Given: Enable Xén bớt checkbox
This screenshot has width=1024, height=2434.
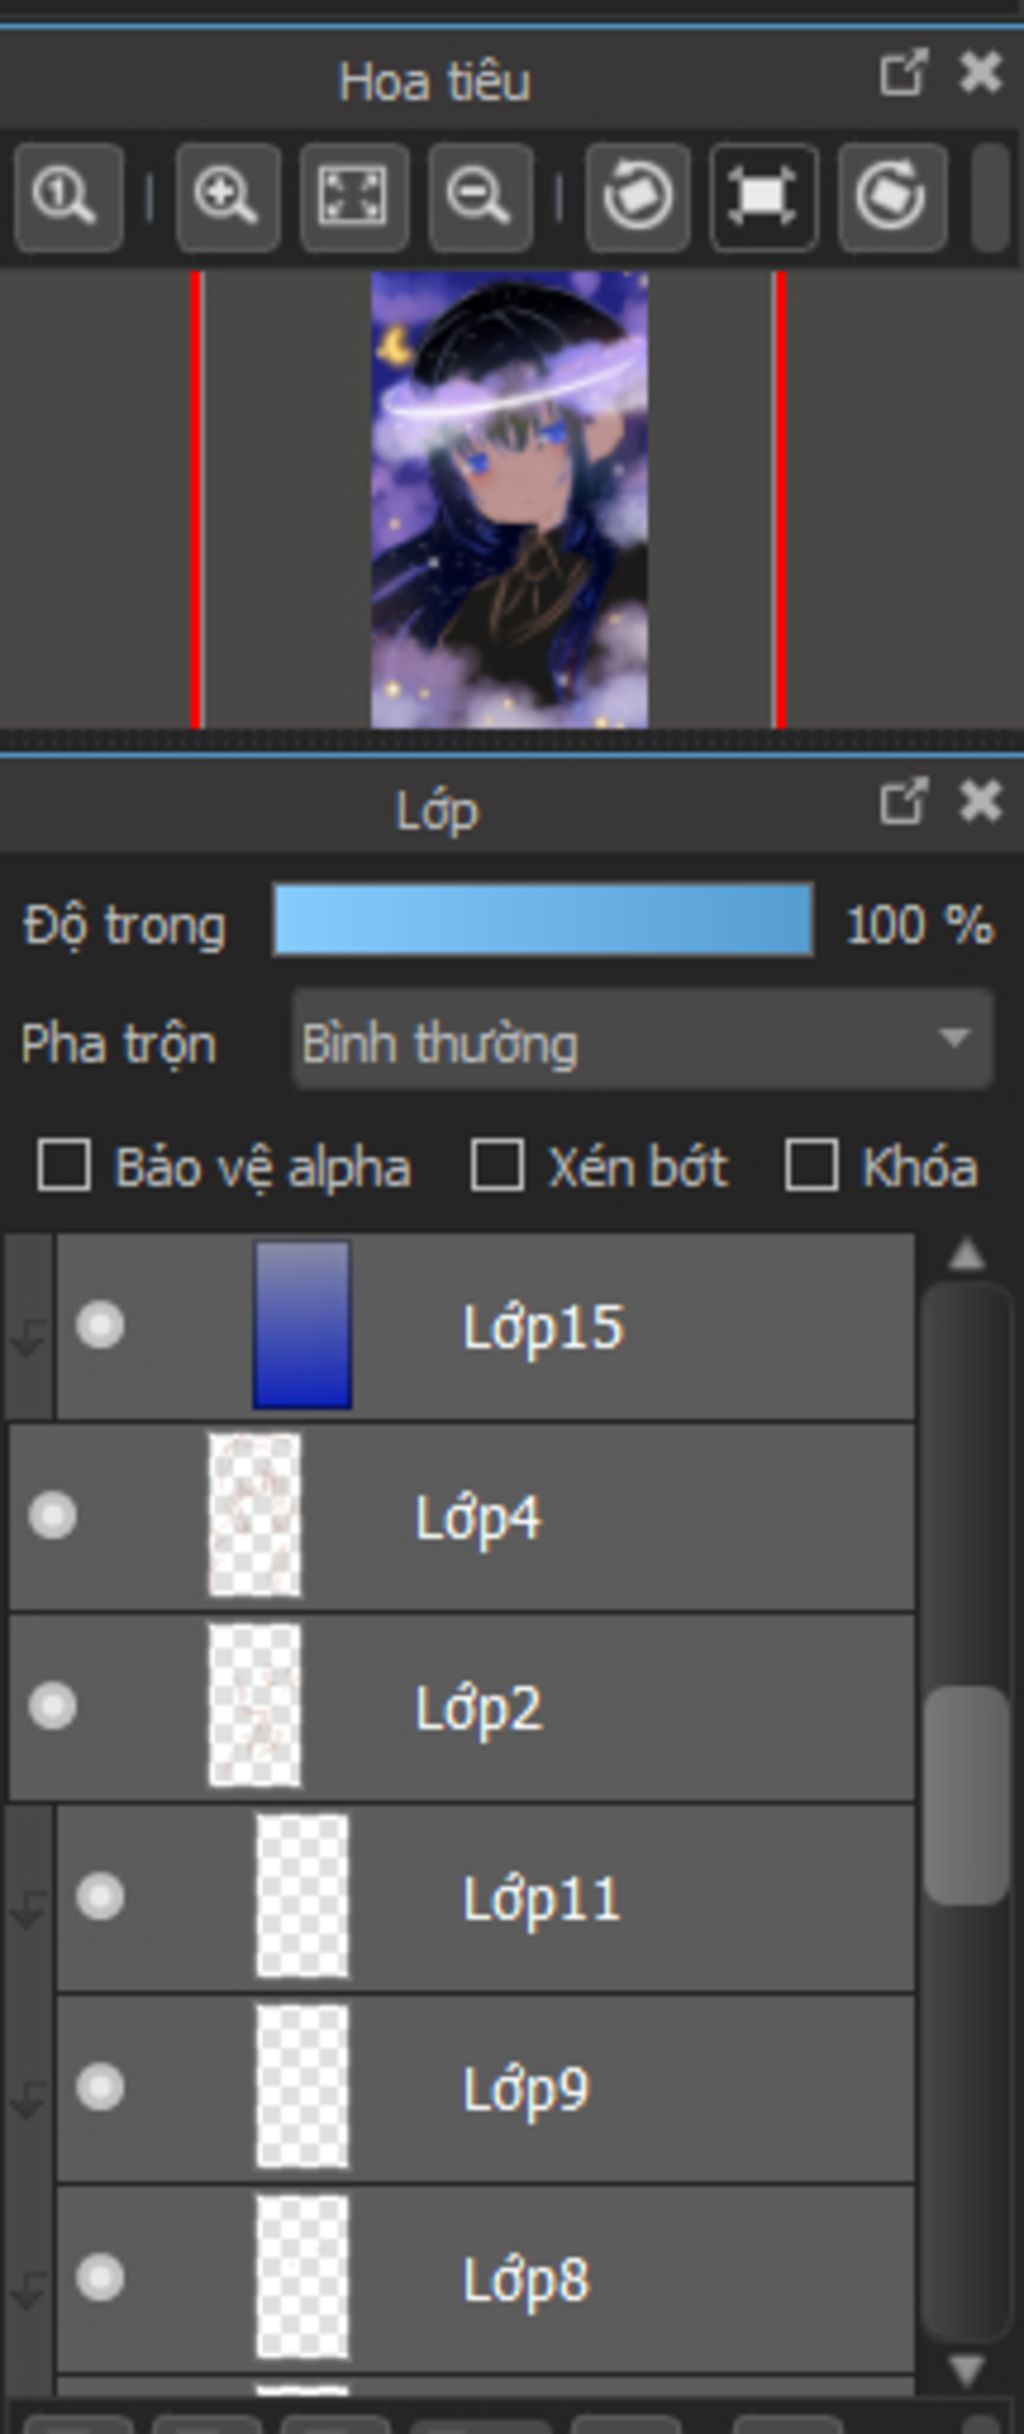Looking at the screenshot, I should pos(497,1165).
